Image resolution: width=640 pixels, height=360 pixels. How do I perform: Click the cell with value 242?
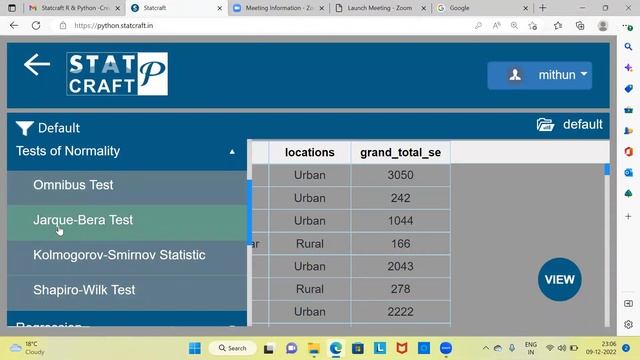400,198
